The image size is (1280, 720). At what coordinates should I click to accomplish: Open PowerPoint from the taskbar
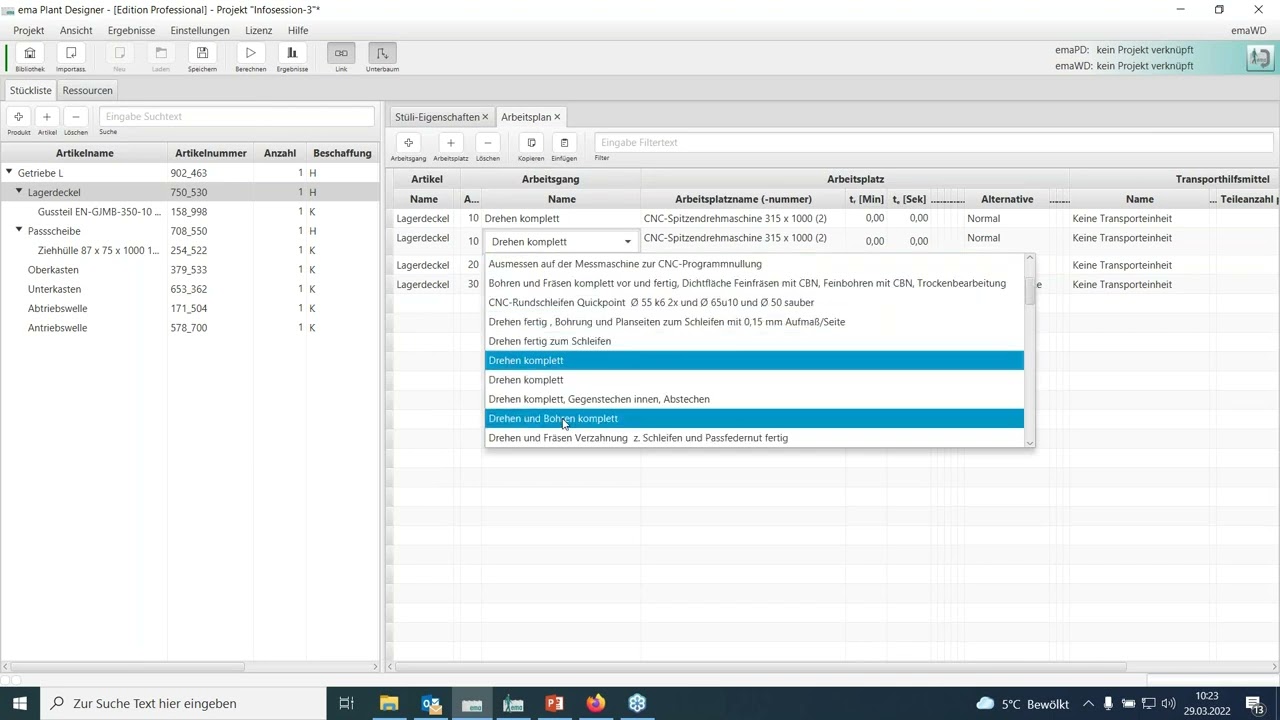pos(554,703)
